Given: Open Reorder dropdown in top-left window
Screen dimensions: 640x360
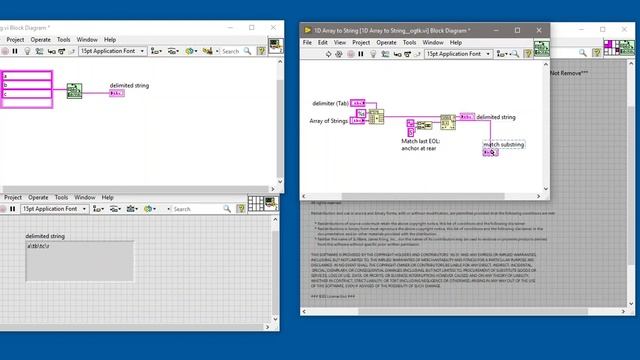Looking at the screenshot, I should pyautogui.click(x=190, y=51).
